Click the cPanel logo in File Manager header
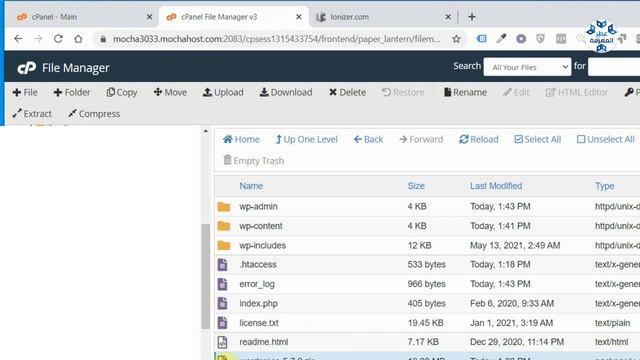 pyautogui.click(x=27, y=68)
